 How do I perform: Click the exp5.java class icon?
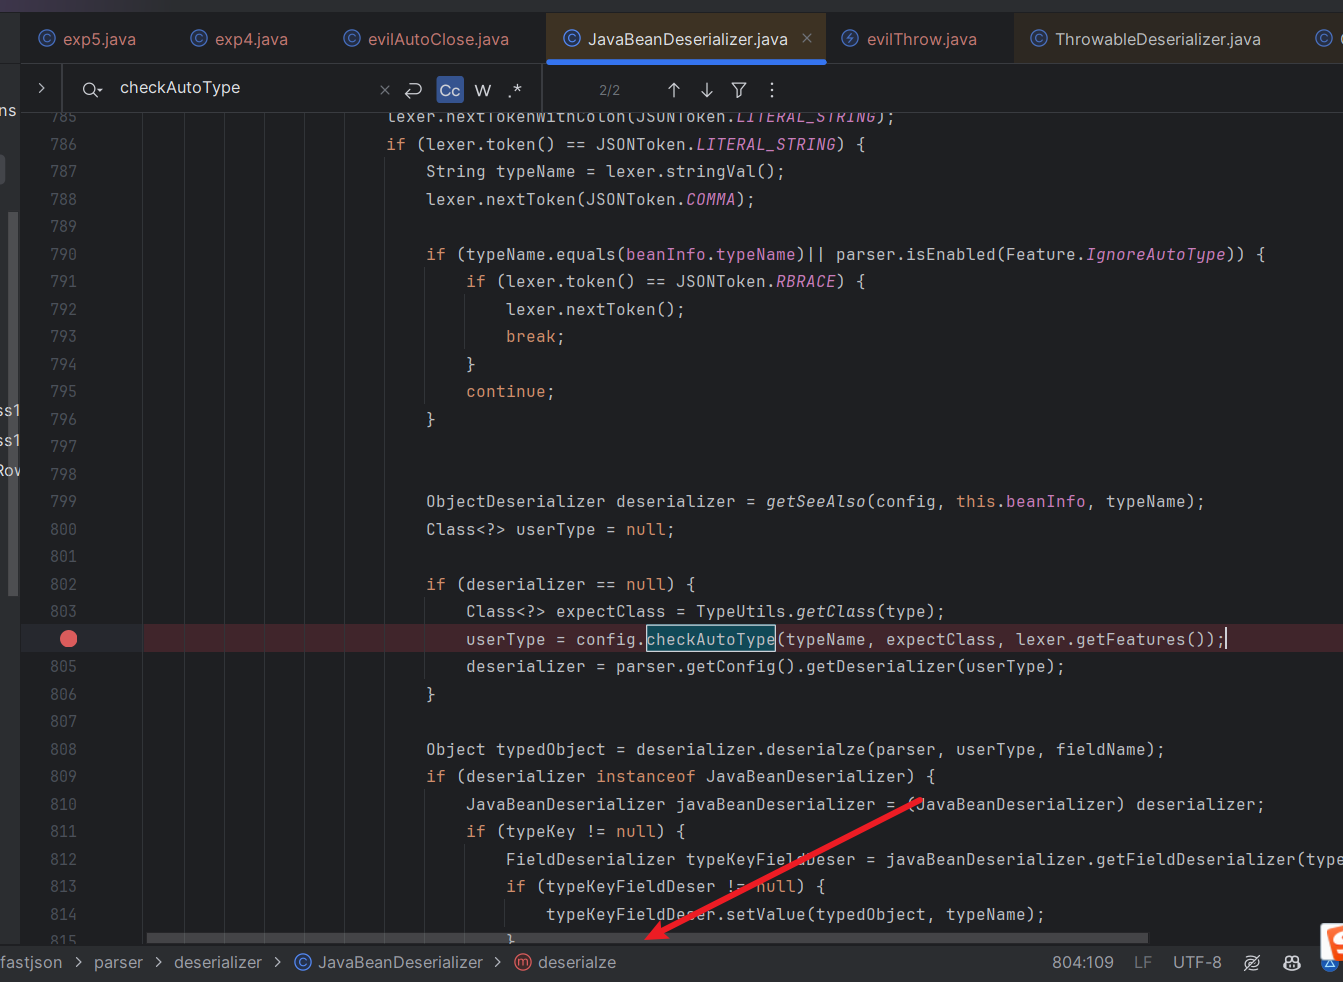tap(46, 39)
